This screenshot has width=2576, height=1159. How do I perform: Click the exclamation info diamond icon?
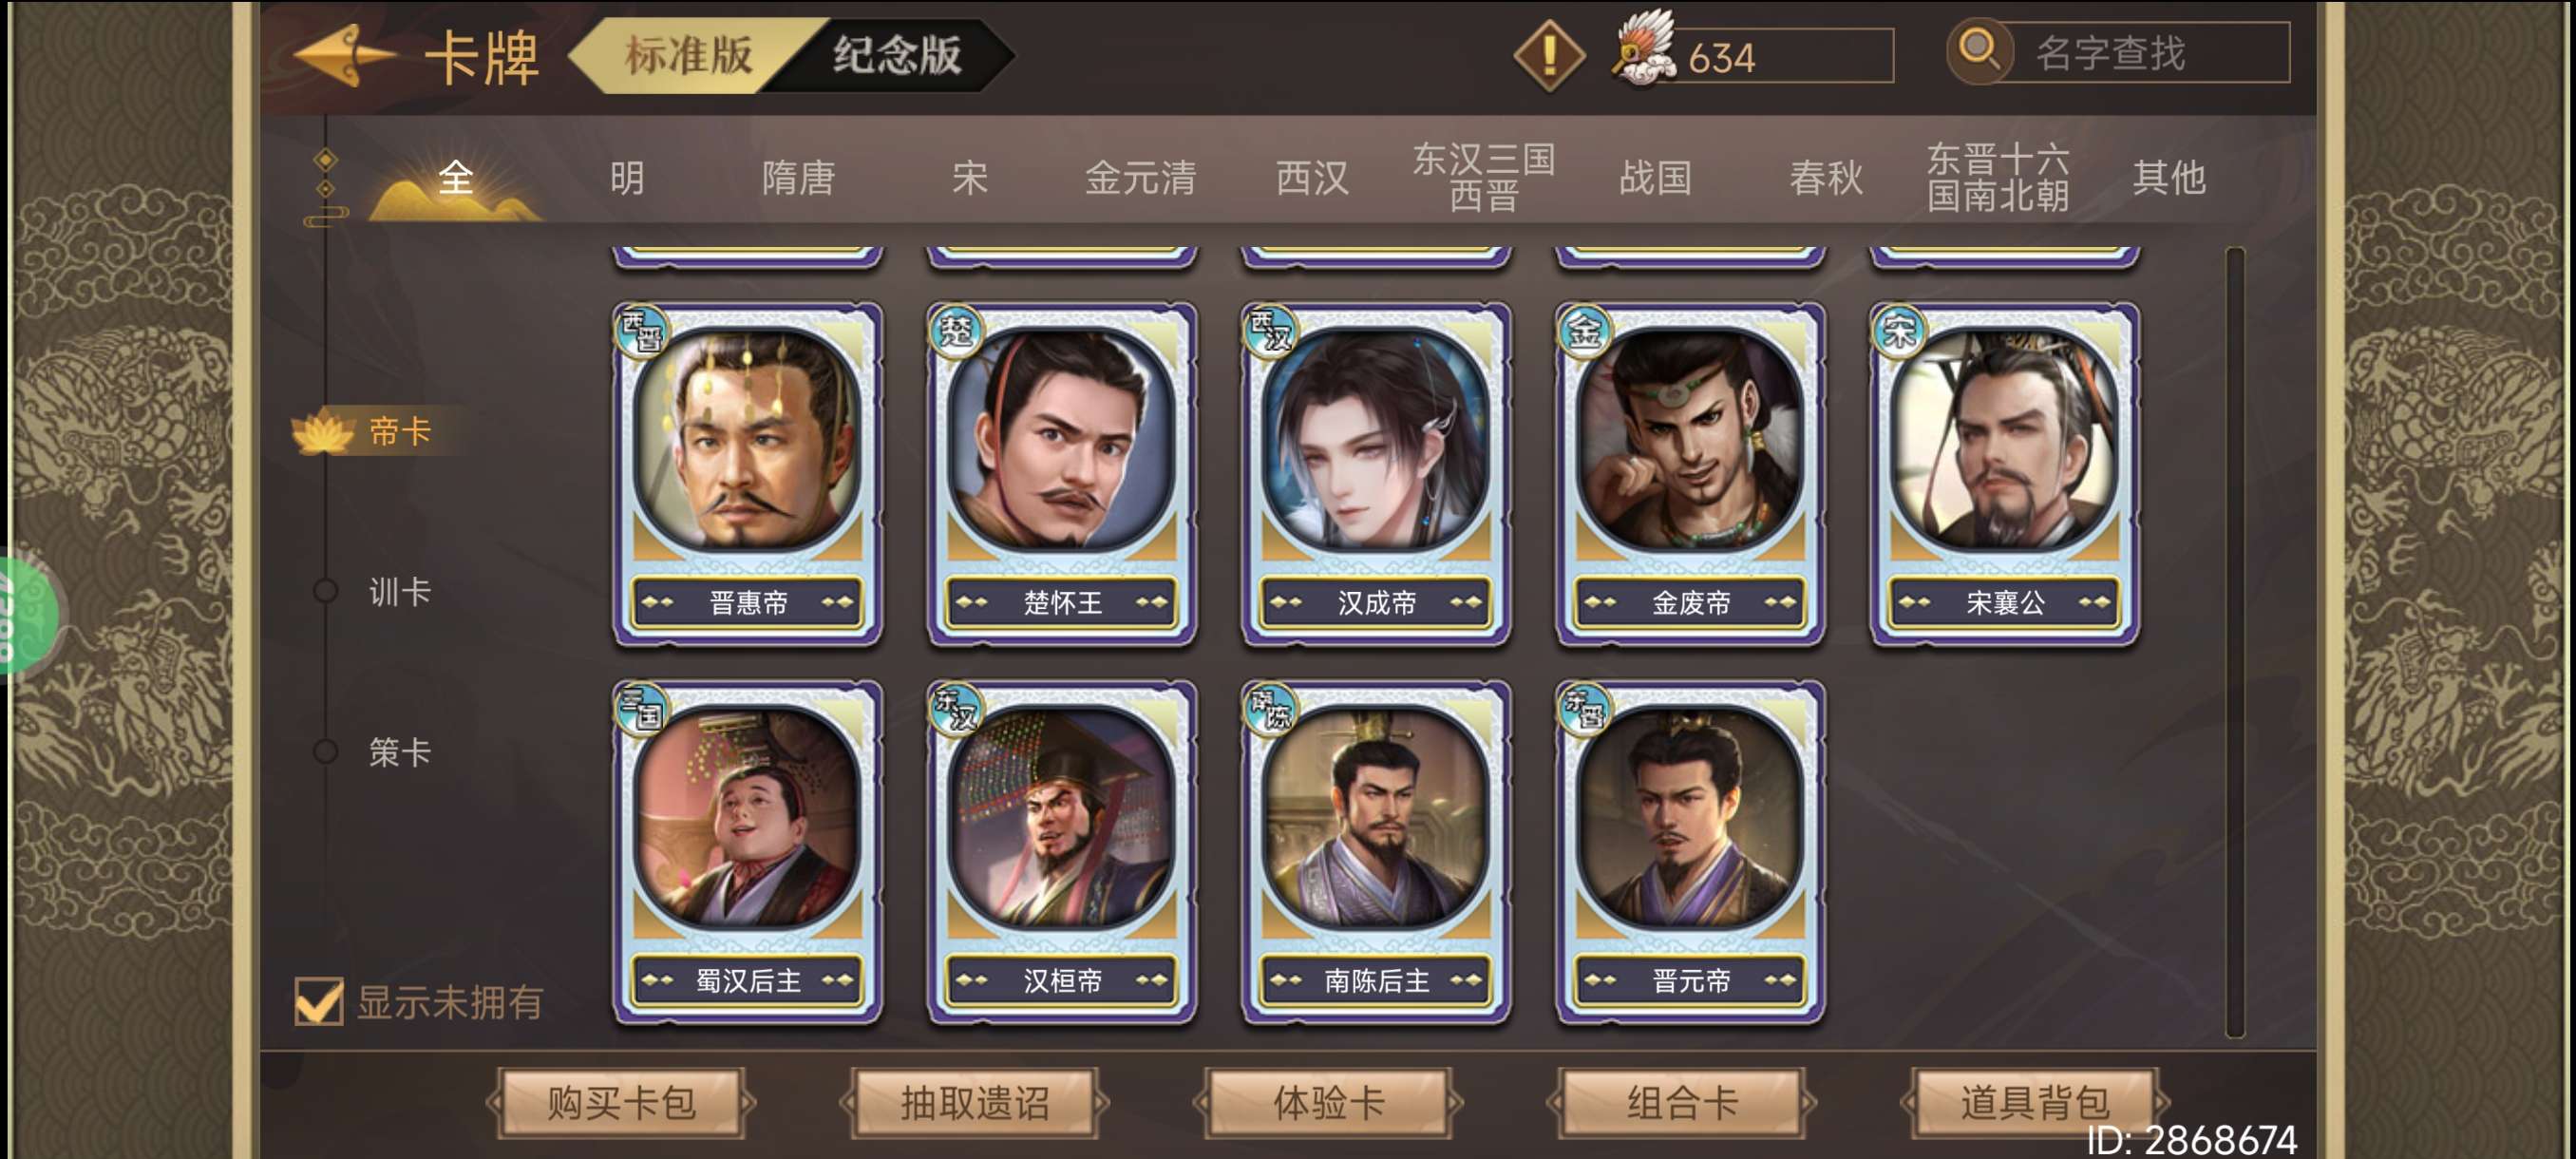1549,56
